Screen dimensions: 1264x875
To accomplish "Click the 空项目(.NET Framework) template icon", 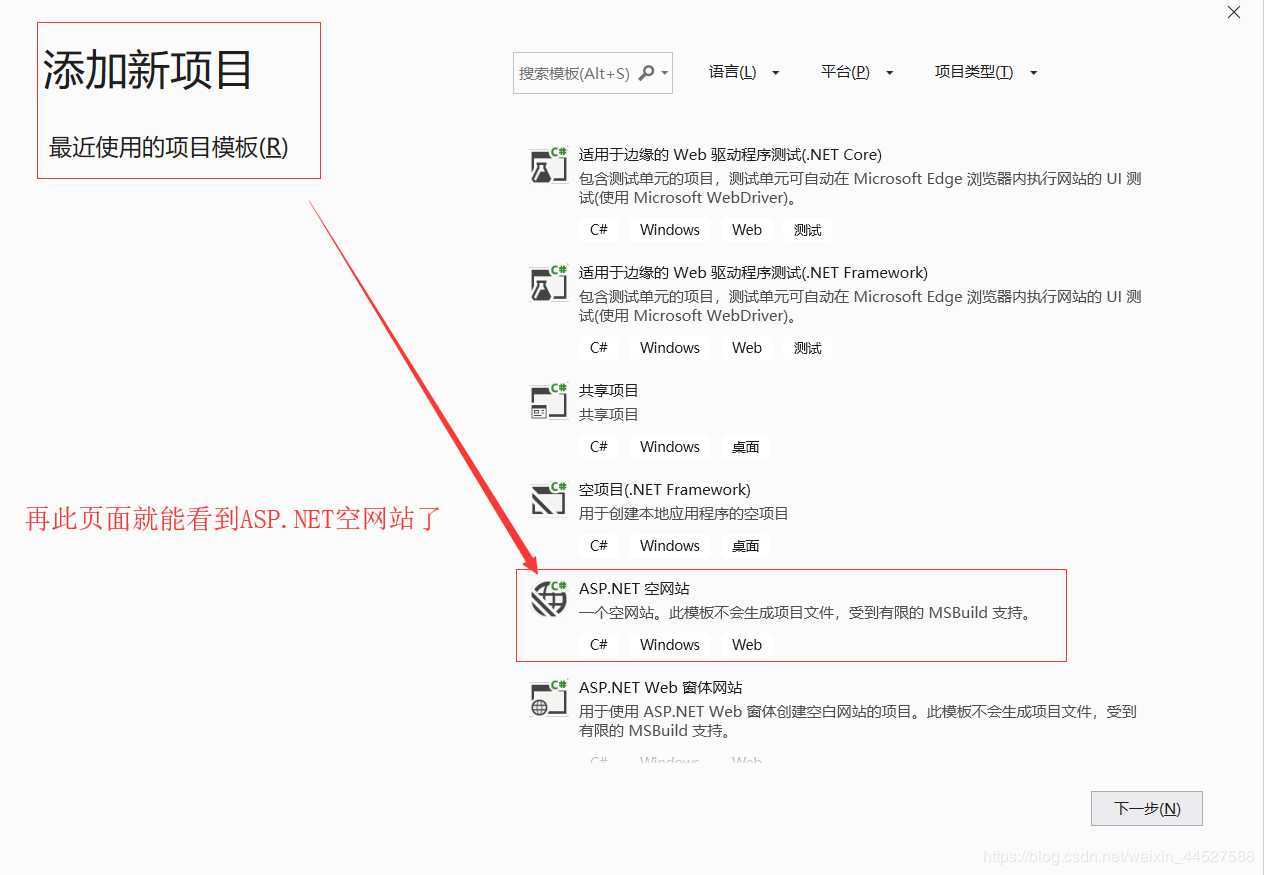I will click(x=549, y=499).
